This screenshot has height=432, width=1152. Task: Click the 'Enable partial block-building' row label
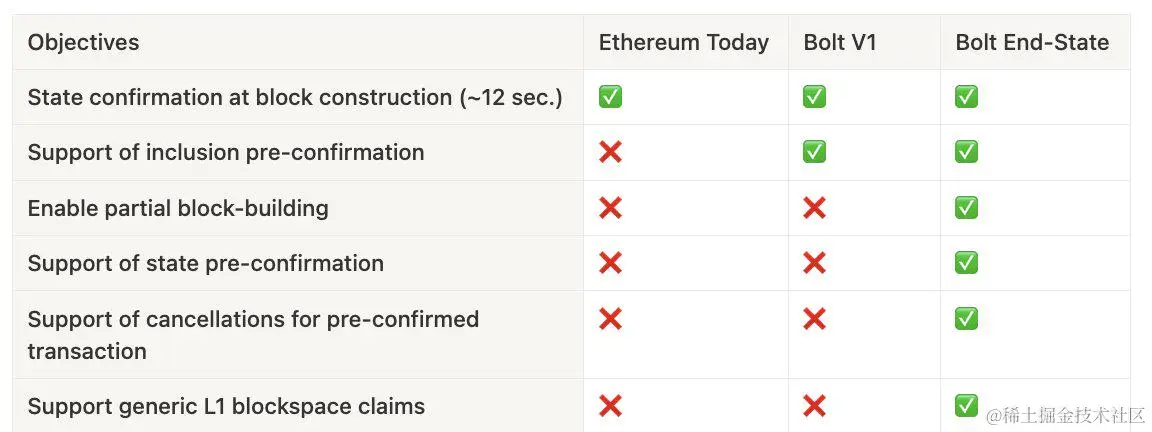pyautogui.click(x=178, y=208)
